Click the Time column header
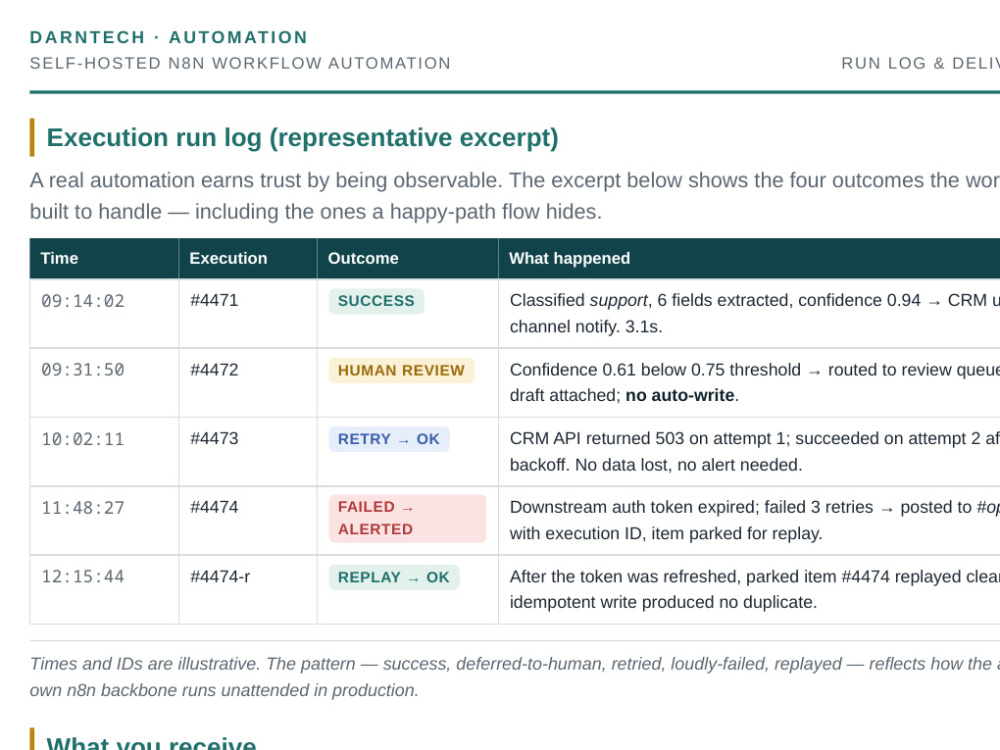1000x750 pixels. 59,258
